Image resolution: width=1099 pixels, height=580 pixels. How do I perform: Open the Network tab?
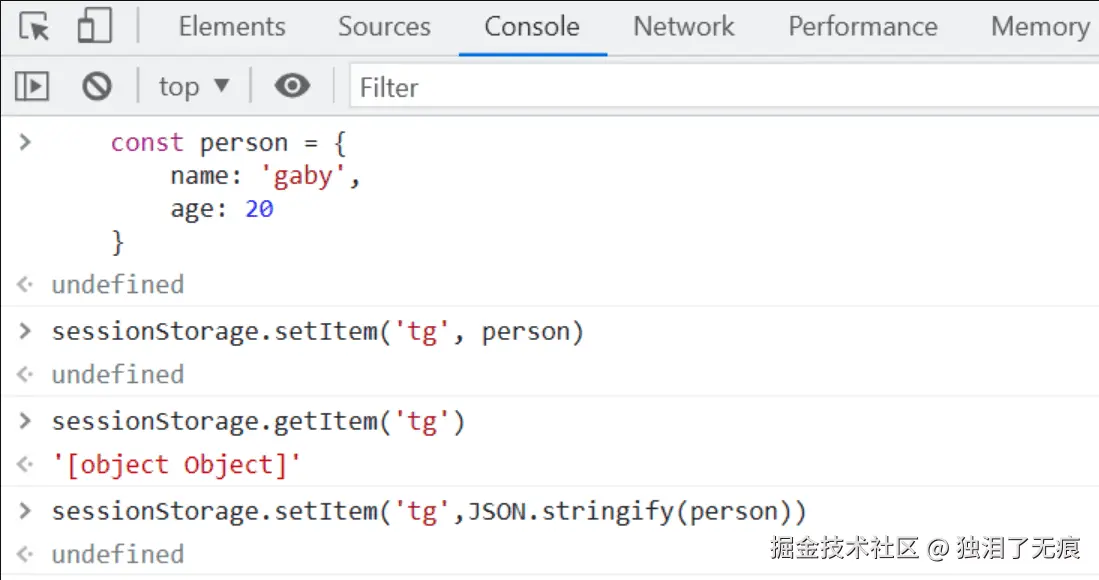pyautogui.click(x=684, y=27)
